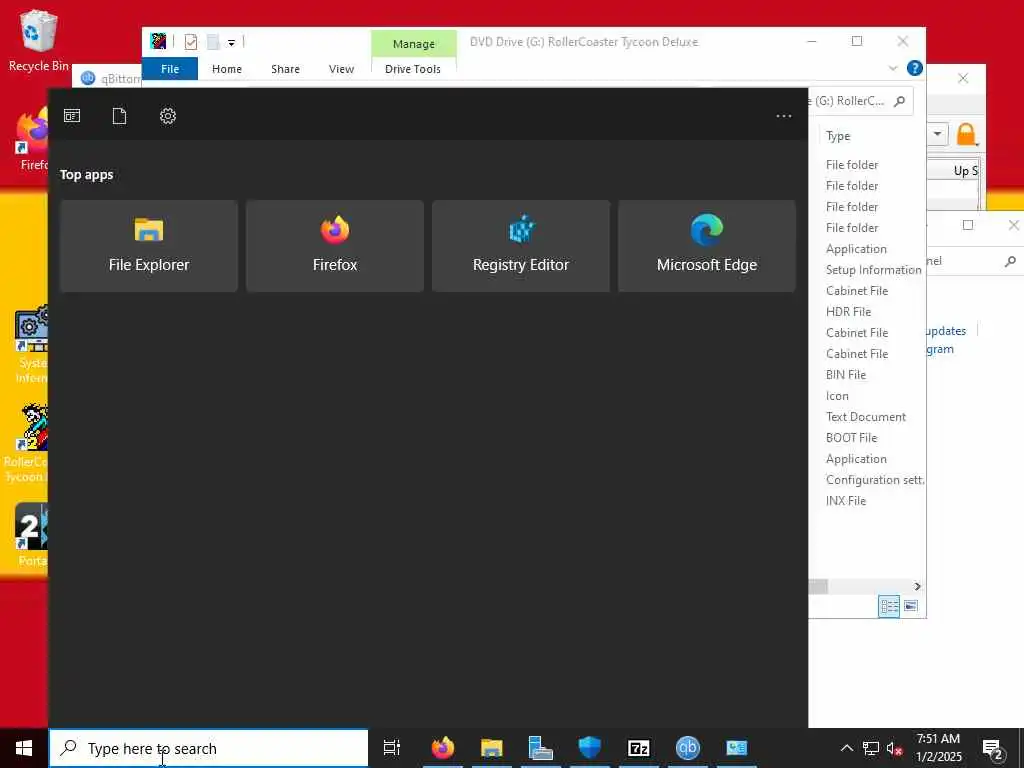1024x768 pixels.
Task: Open the File tab in Explorer ribbon
Action: [170, 69]
